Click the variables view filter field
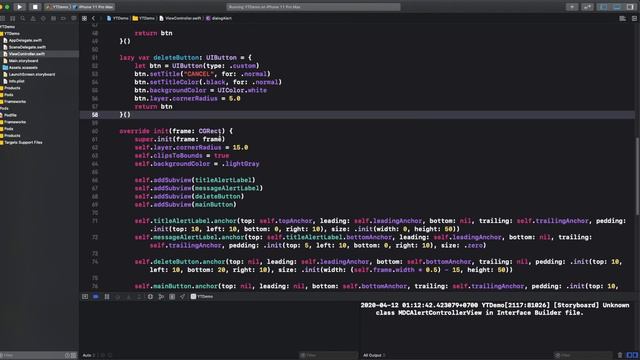The image size is (640, 360). pyautogui.click(x=329, y=356)
